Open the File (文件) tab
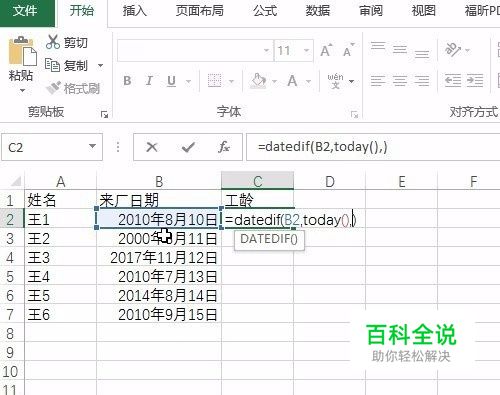Screen dimensions: 500x395 coord(26,12)
